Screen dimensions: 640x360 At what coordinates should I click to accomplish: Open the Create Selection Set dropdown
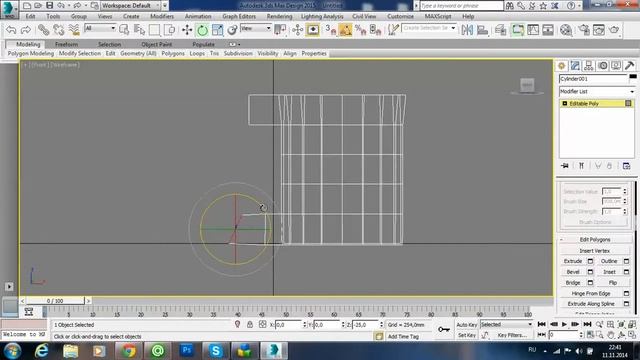click(x=429, y=28)
